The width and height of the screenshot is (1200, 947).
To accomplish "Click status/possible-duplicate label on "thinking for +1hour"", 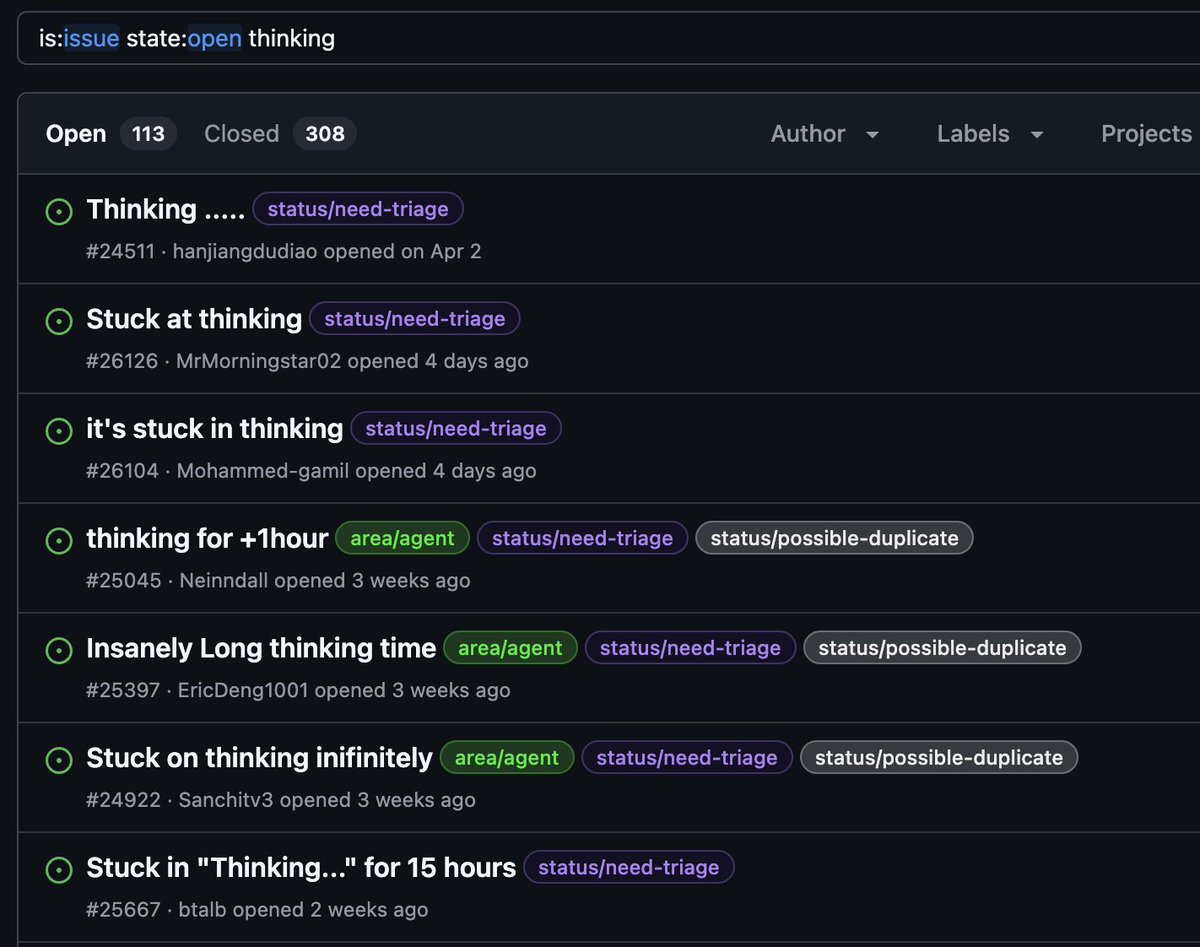I will coord(834,539).
